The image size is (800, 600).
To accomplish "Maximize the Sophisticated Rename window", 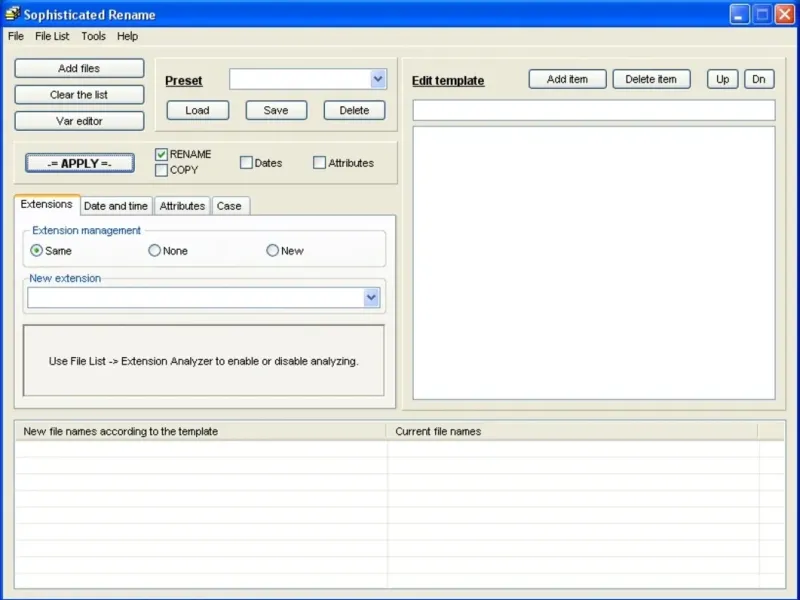I will pyautogui.click(x=762, y=14).
